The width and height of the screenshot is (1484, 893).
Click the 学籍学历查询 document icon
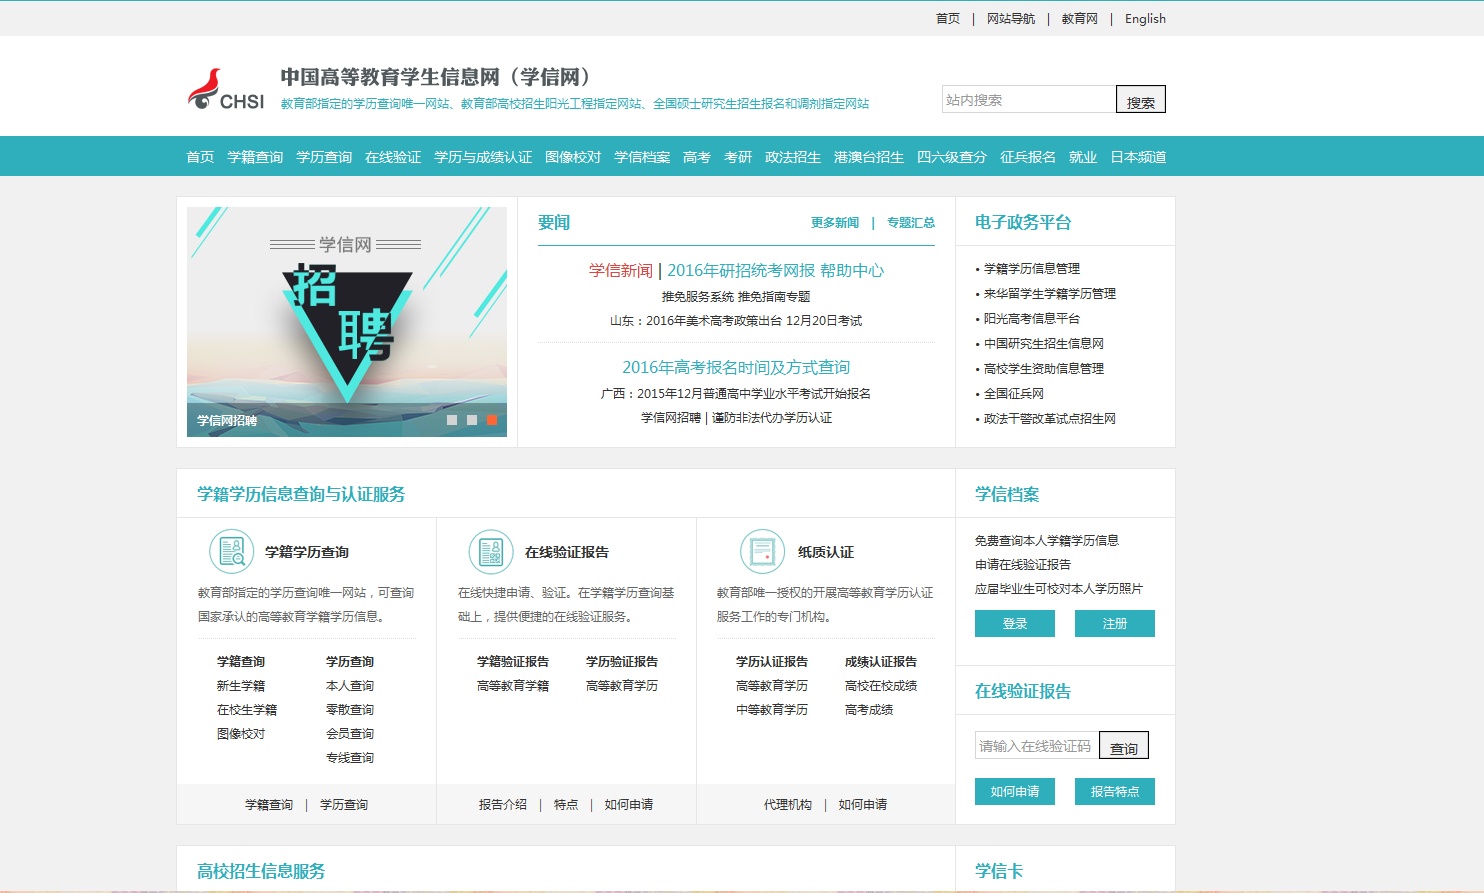tap(232, 552)
